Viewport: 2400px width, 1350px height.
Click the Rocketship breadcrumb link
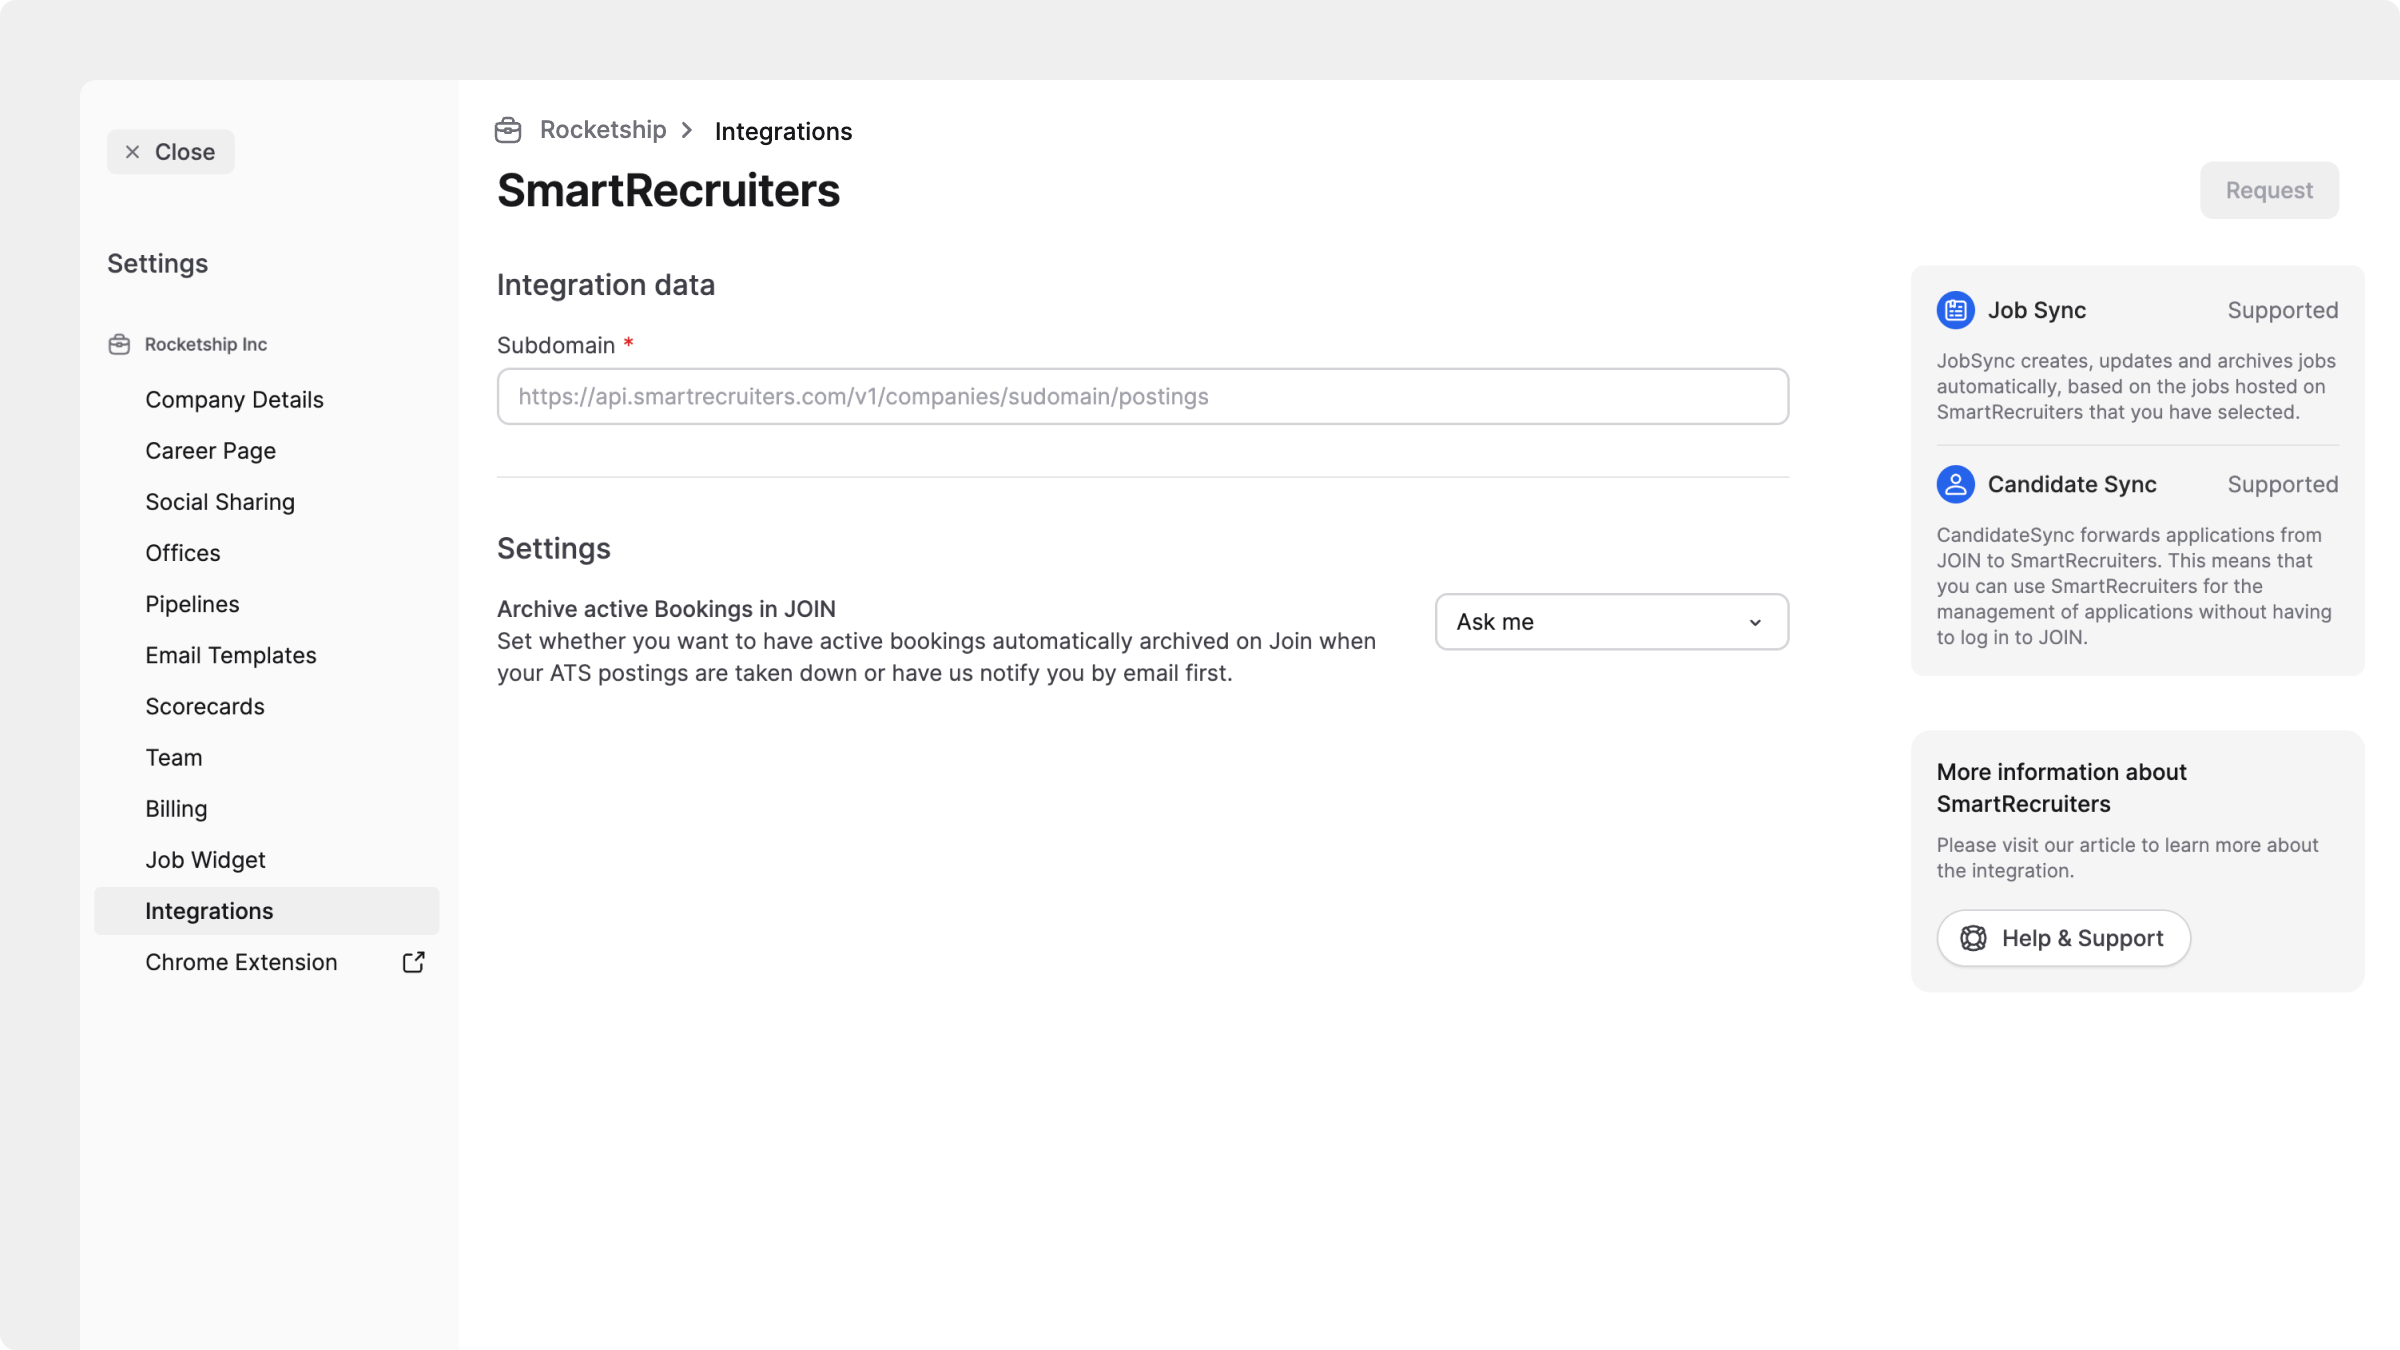(602, 130)
